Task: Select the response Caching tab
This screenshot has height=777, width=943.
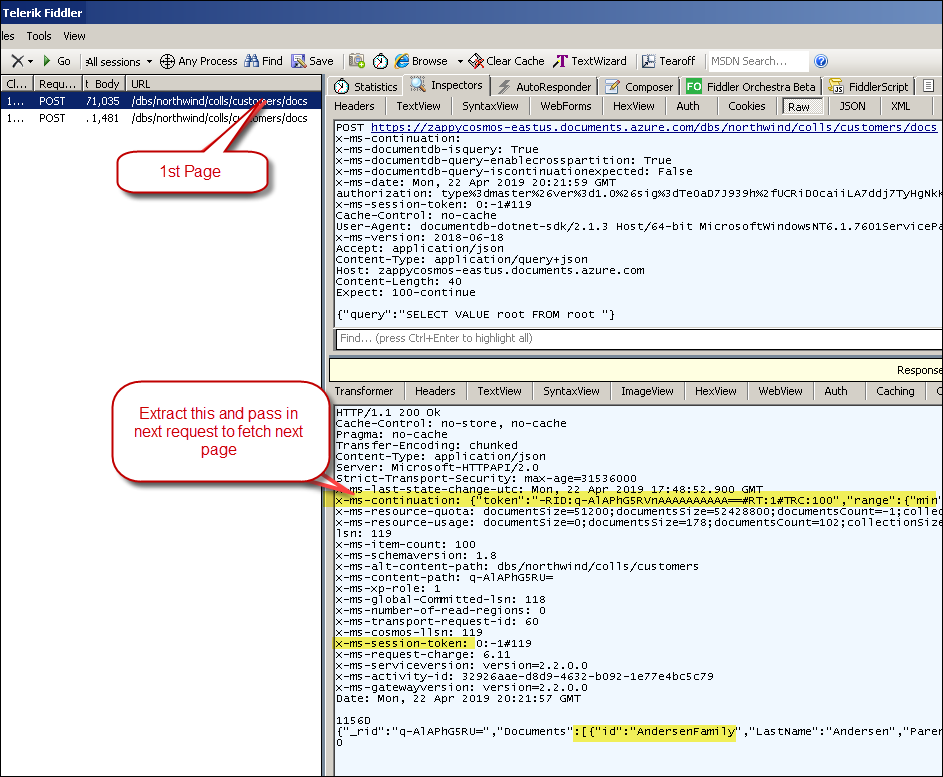Action: [x=895, y=392]
